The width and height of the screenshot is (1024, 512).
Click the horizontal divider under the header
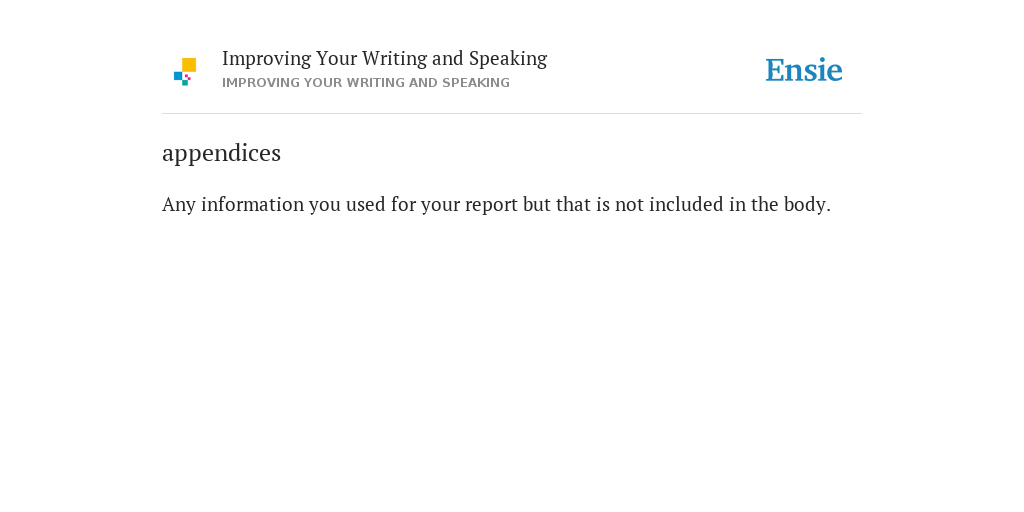(512, 114)
